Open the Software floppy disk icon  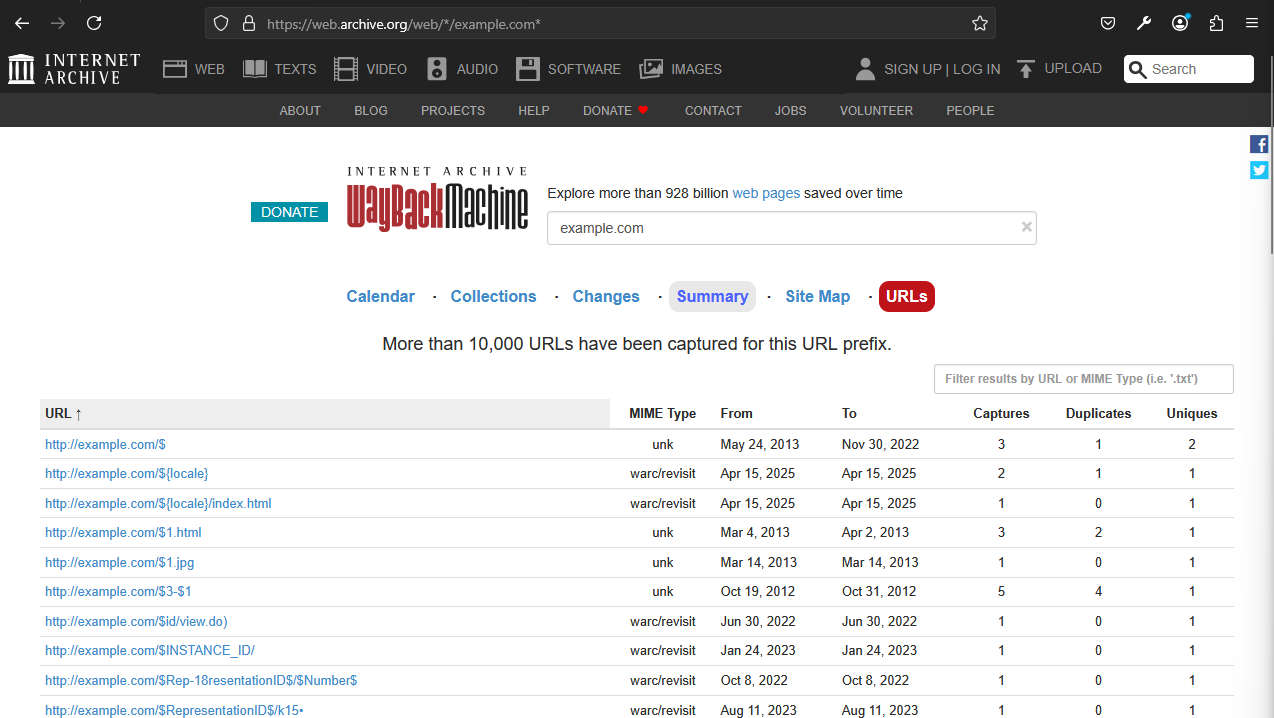528,69
